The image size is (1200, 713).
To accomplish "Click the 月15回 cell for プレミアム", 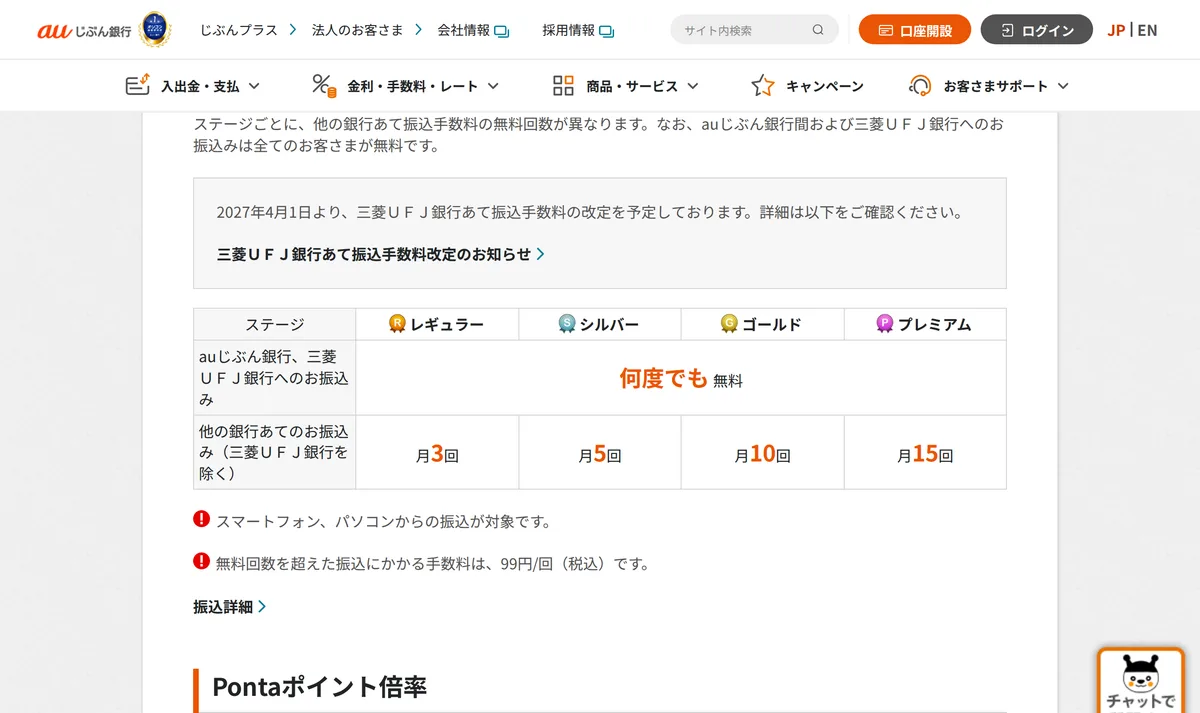I will click(x=925, y=453).
